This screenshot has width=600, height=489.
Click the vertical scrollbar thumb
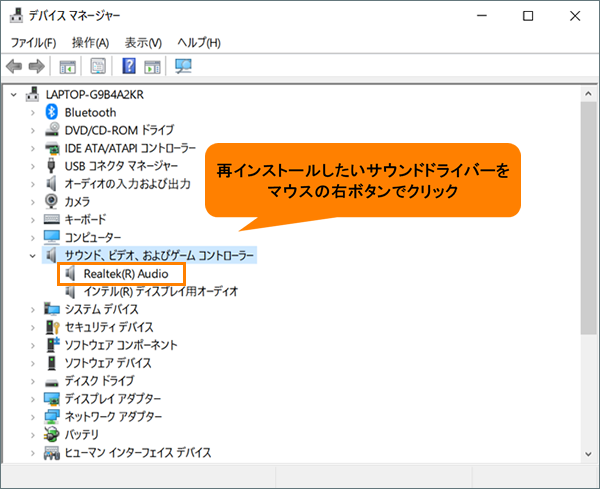[x=588, y=218]
